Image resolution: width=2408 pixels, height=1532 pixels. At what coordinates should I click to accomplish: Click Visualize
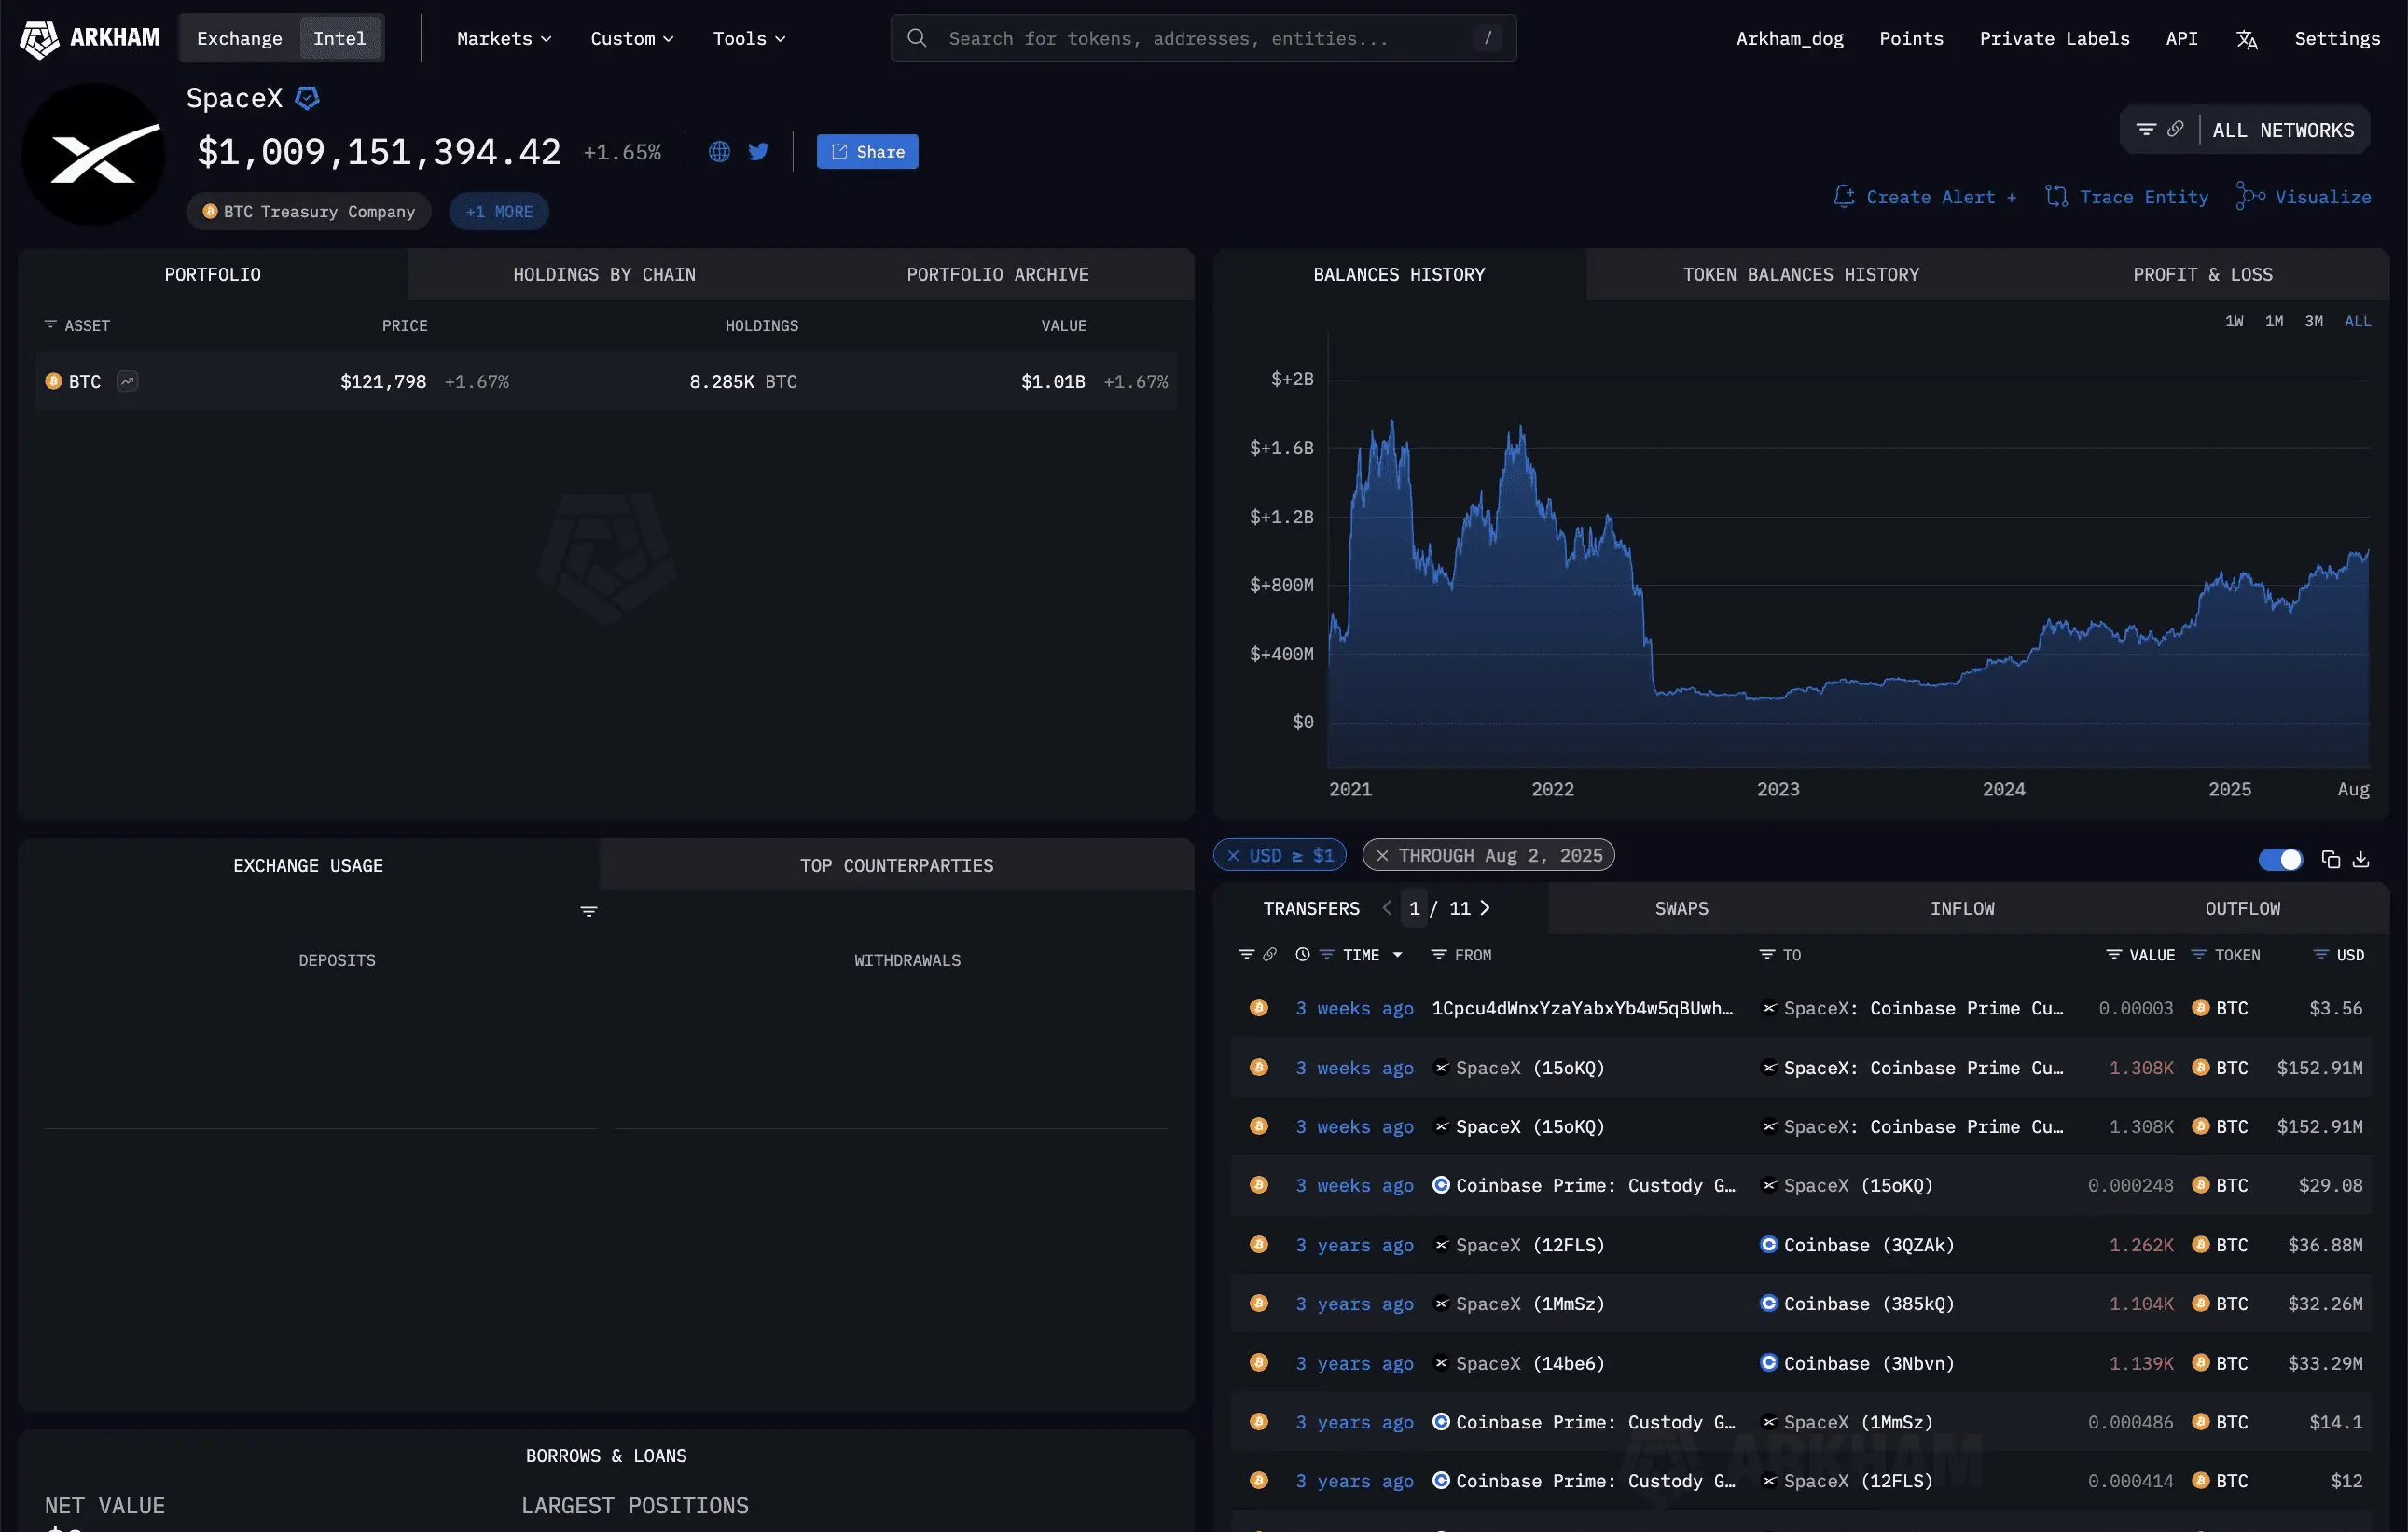click(2304, 197)
